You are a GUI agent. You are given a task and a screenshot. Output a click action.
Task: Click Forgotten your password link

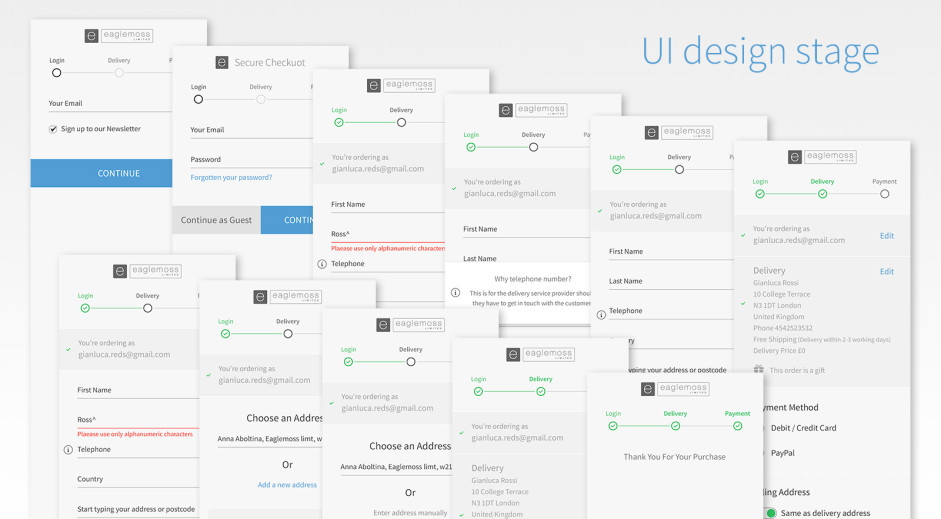coord(231,178)
